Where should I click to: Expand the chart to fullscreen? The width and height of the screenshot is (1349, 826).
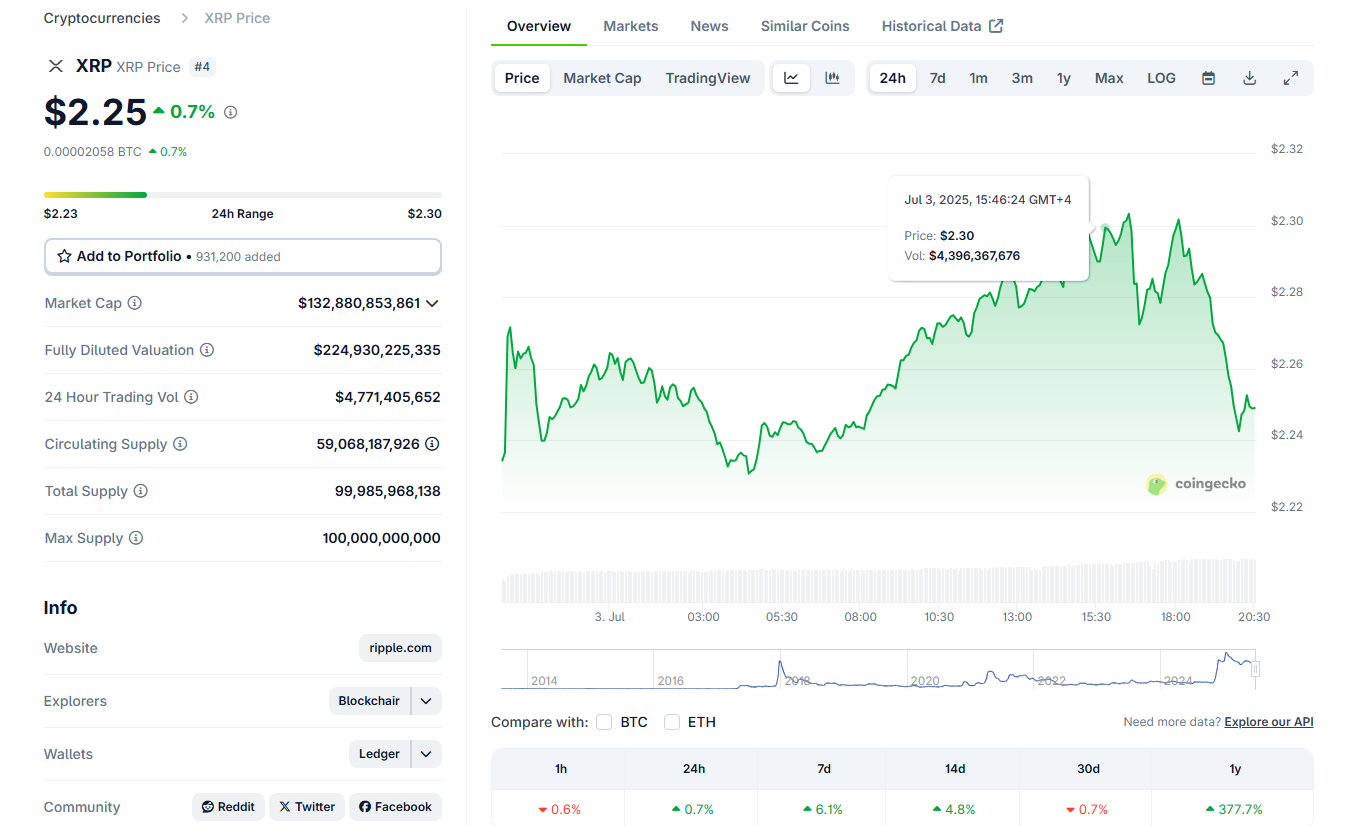(1291, 78)
